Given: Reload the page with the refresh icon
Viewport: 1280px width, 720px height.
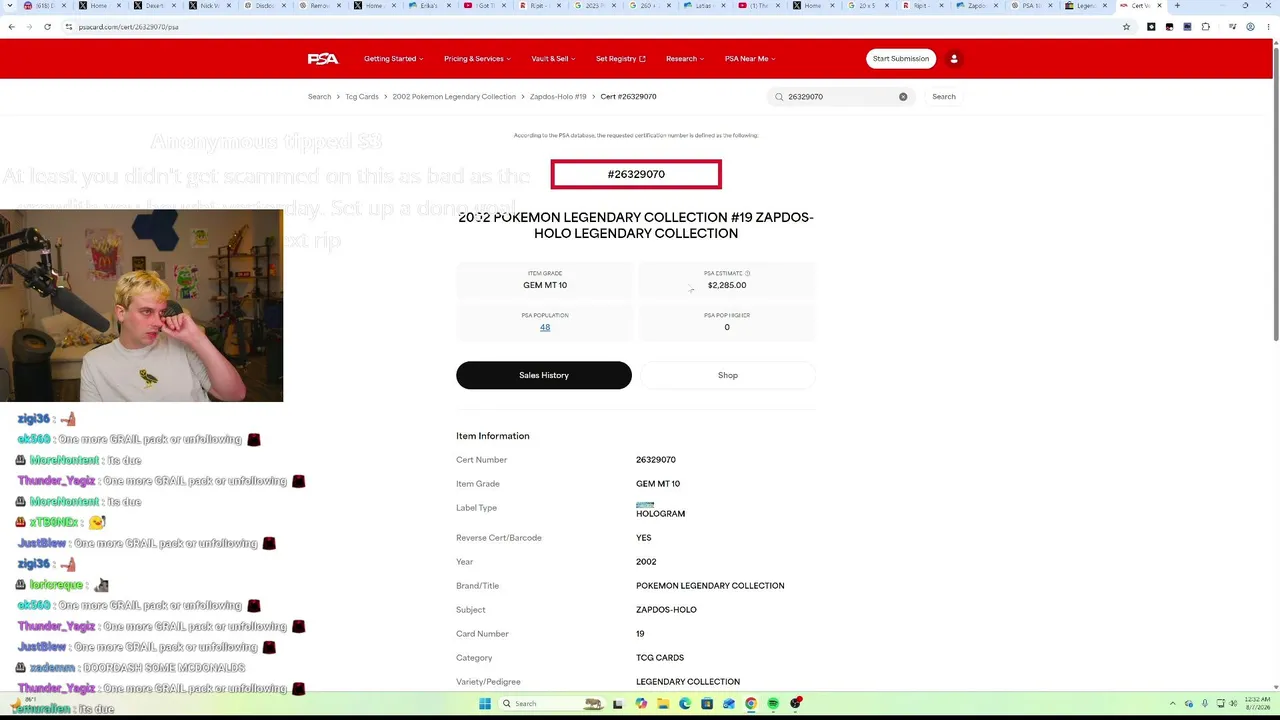Looking at the screenshot, I should 47,27.
